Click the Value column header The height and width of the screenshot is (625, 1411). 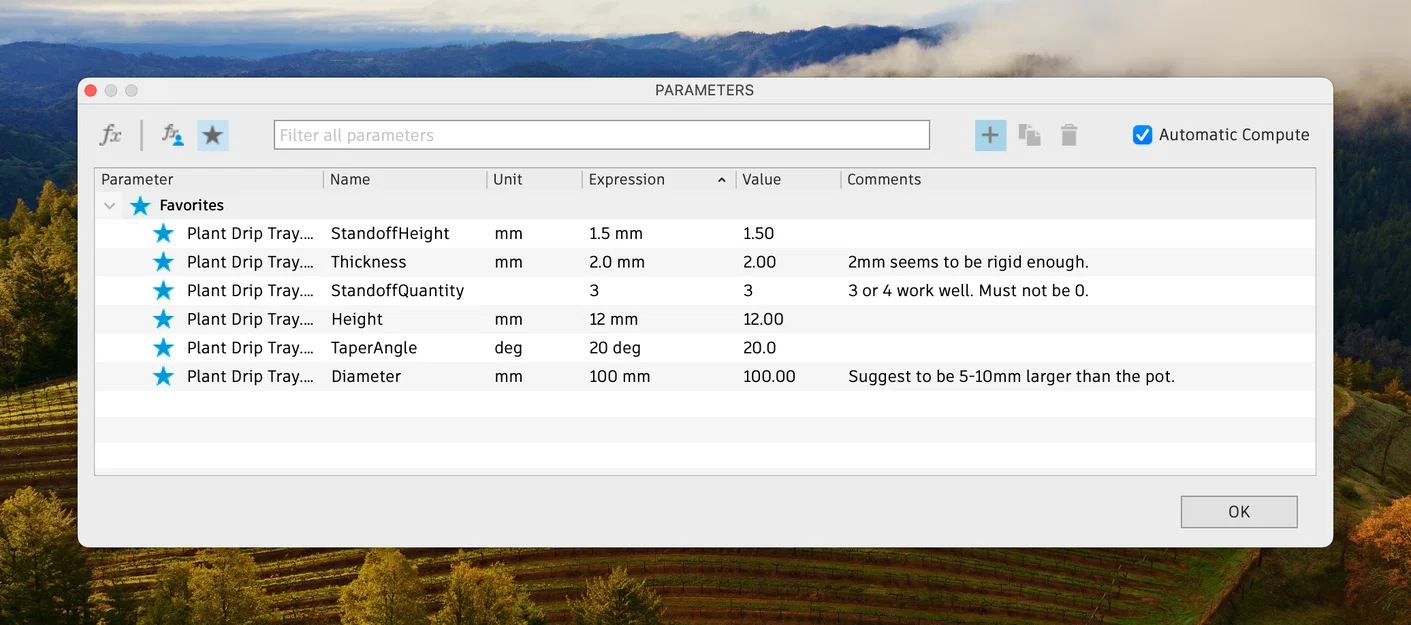point(788,180)
